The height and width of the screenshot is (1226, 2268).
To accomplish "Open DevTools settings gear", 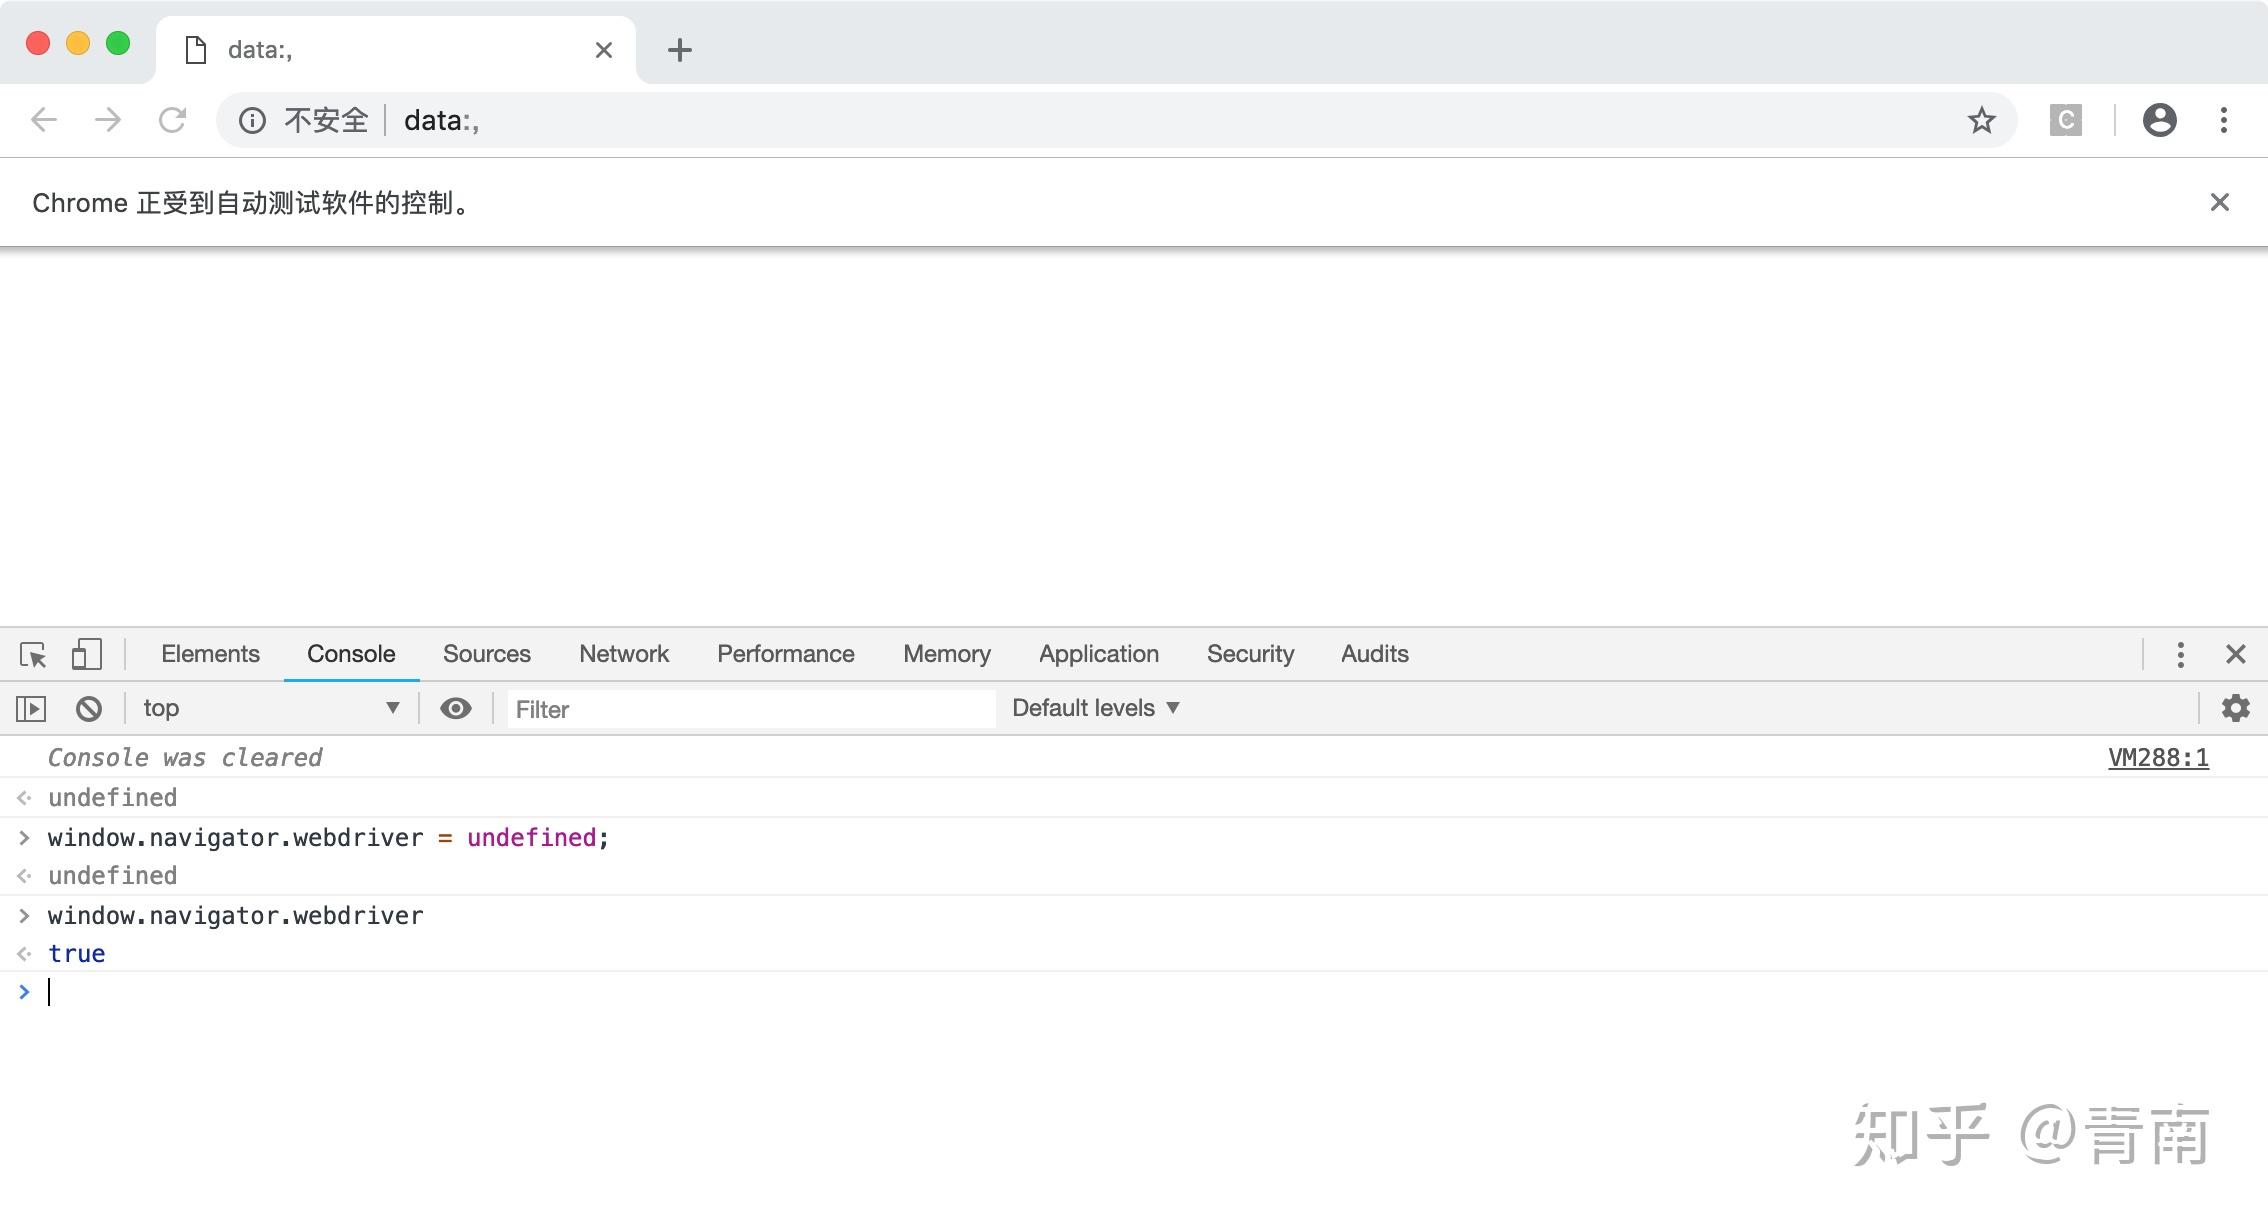I will [x=2236, y=708].
